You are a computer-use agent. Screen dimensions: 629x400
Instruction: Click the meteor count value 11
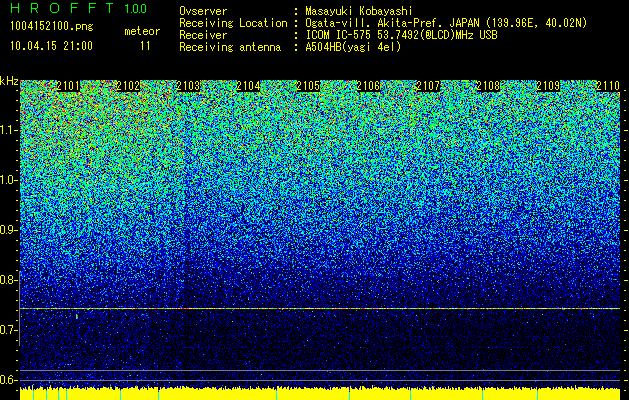pyautogui.click(x=145, y=46)
